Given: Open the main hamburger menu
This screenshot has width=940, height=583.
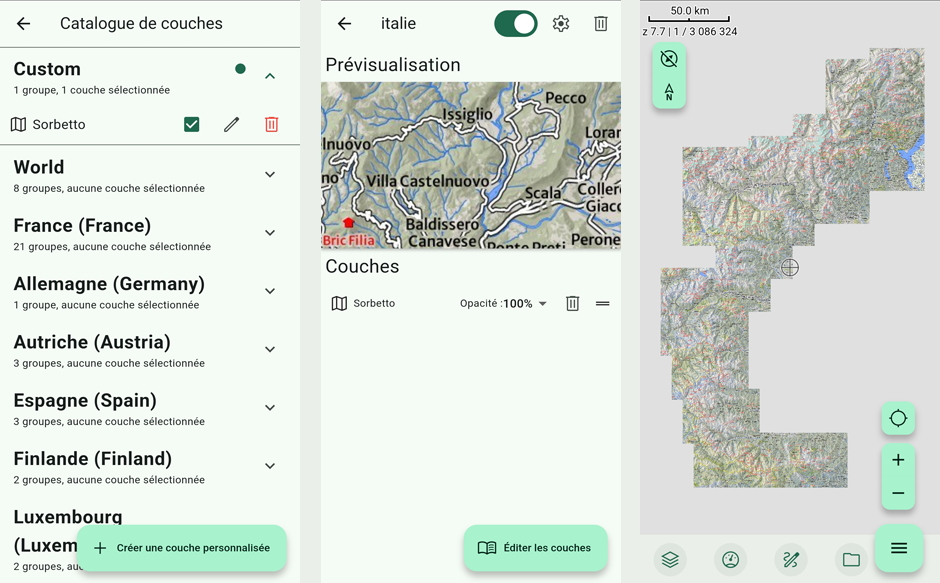Looking at the screenshot, I should (x=898, y=548).
